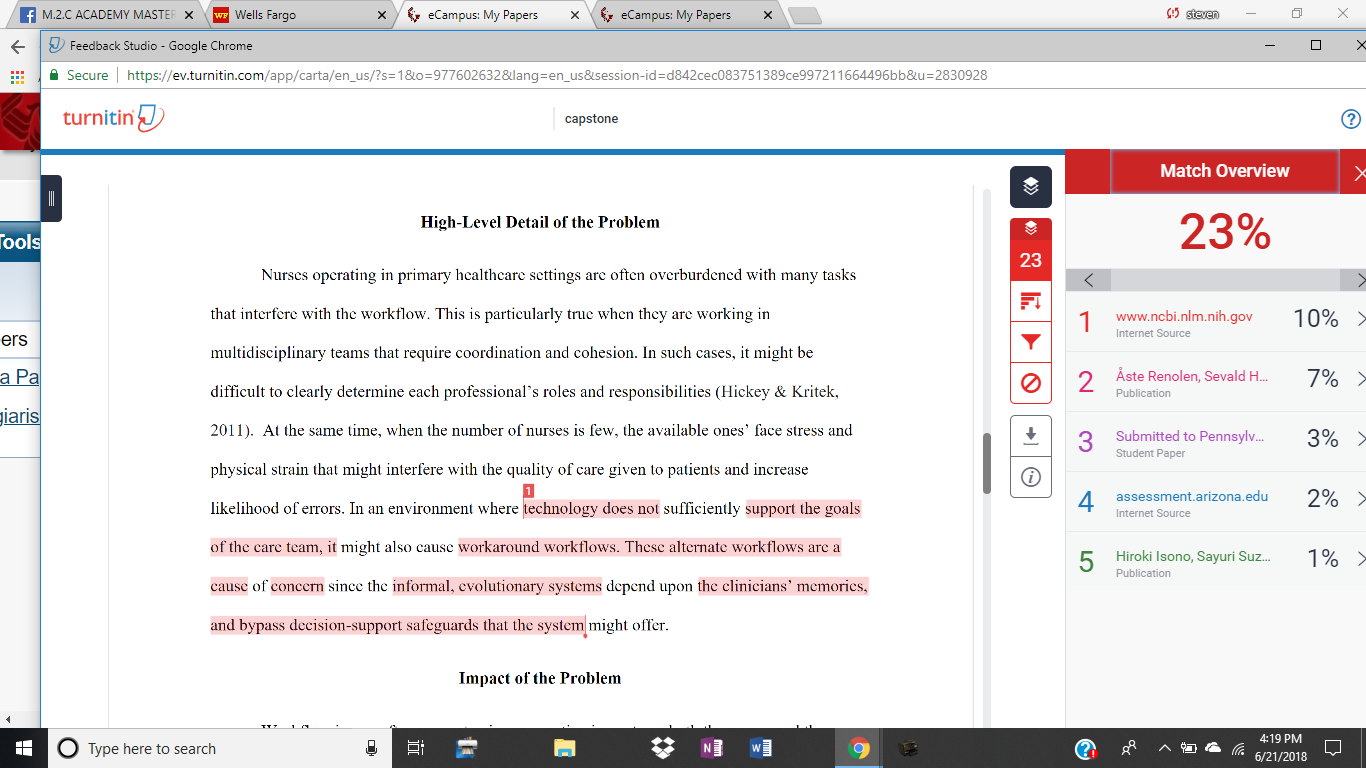Open the Submitted to Pennsylv... source
The image size is (1366, 768).
1190,436
